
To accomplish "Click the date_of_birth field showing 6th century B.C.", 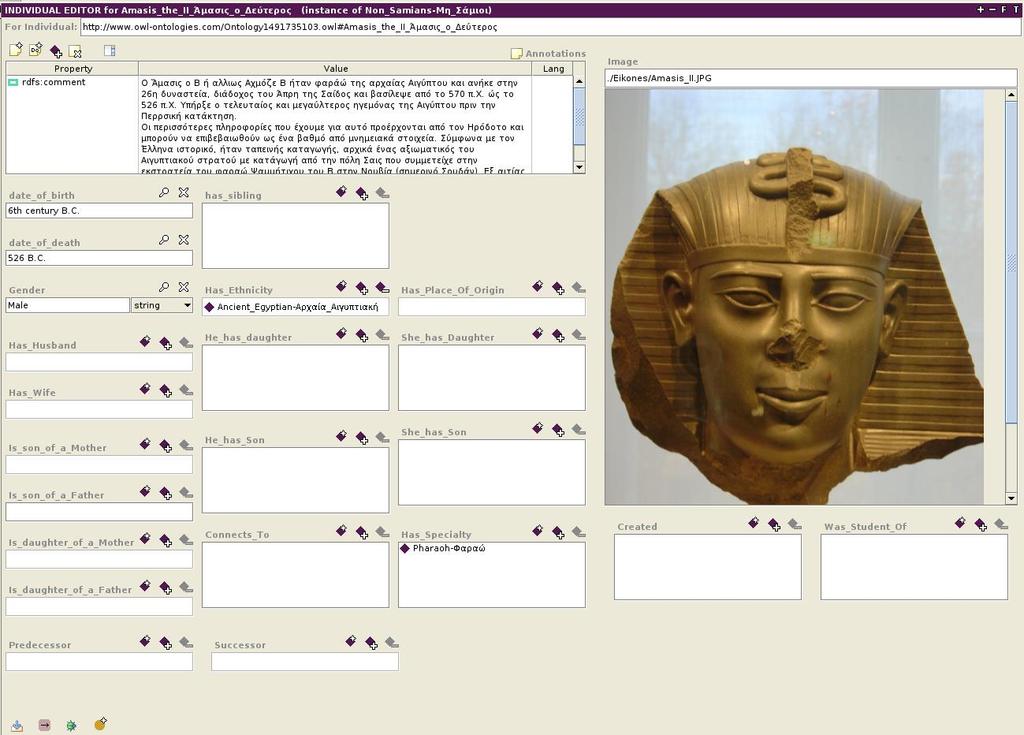I will tap(99, 210).
